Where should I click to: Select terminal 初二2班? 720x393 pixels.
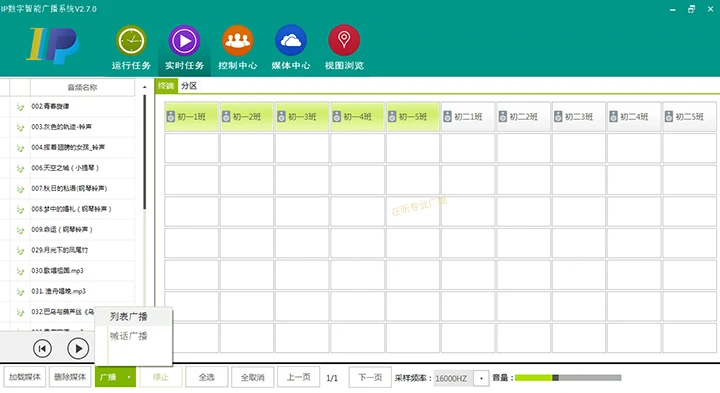[x=523, y=117]
